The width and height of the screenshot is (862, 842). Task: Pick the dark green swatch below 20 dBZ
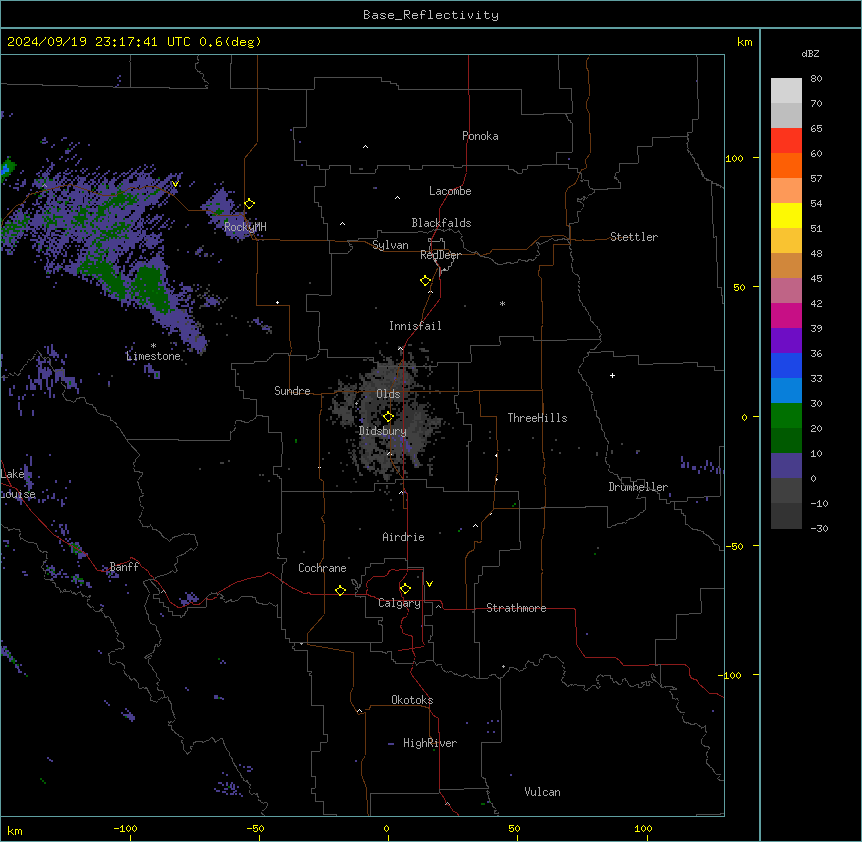tap(786, 441)
